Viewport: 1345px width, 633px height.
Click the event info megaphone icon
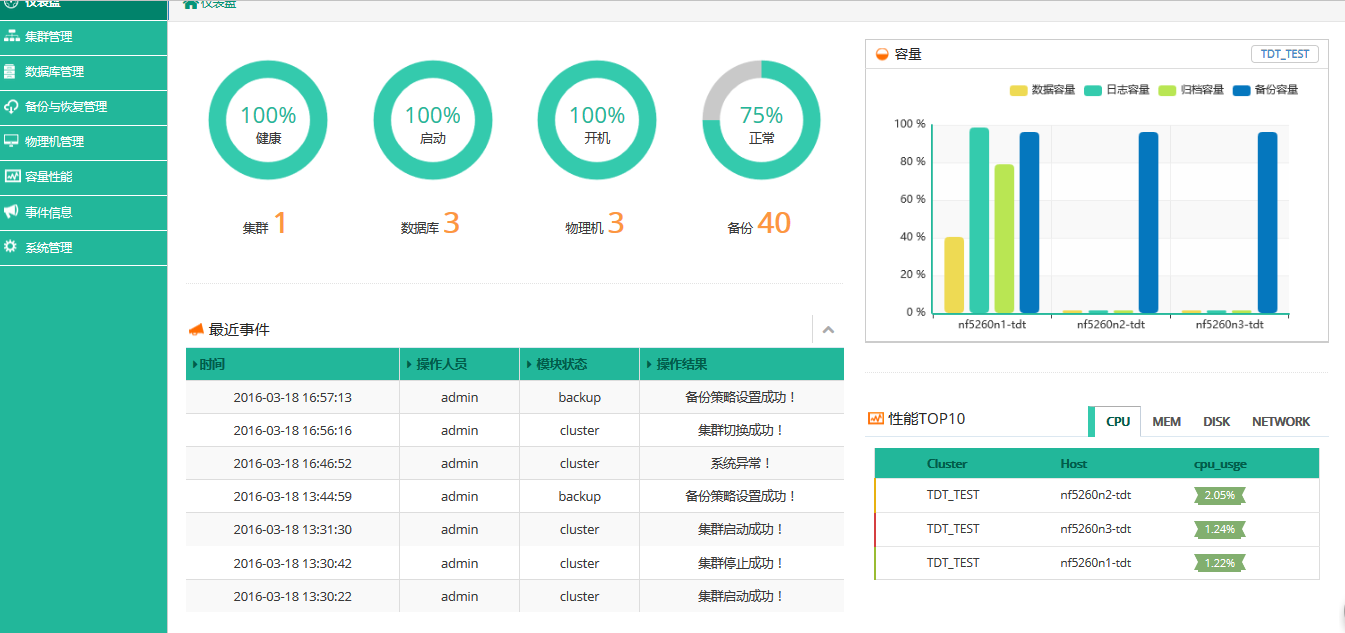[11, 211]
